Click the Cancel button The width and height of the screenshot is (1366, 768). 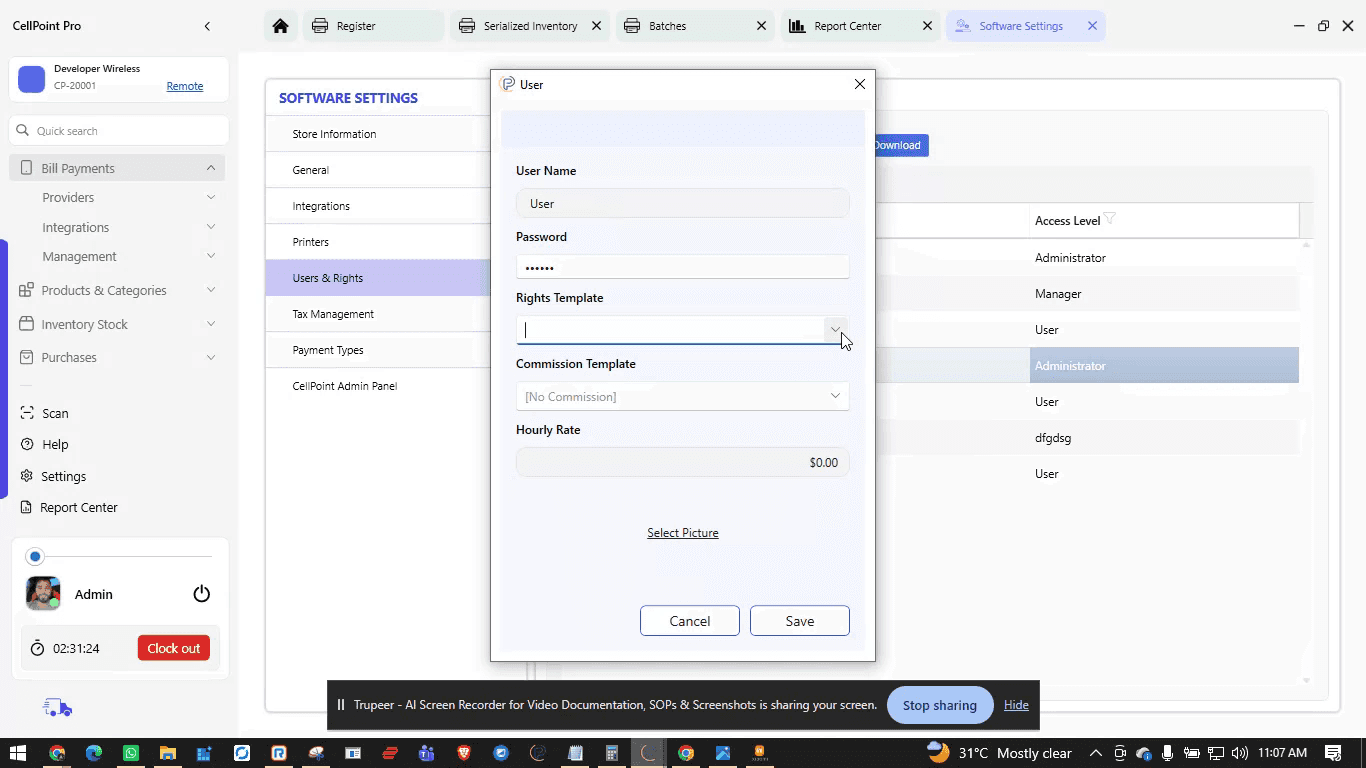coord(690,621)
